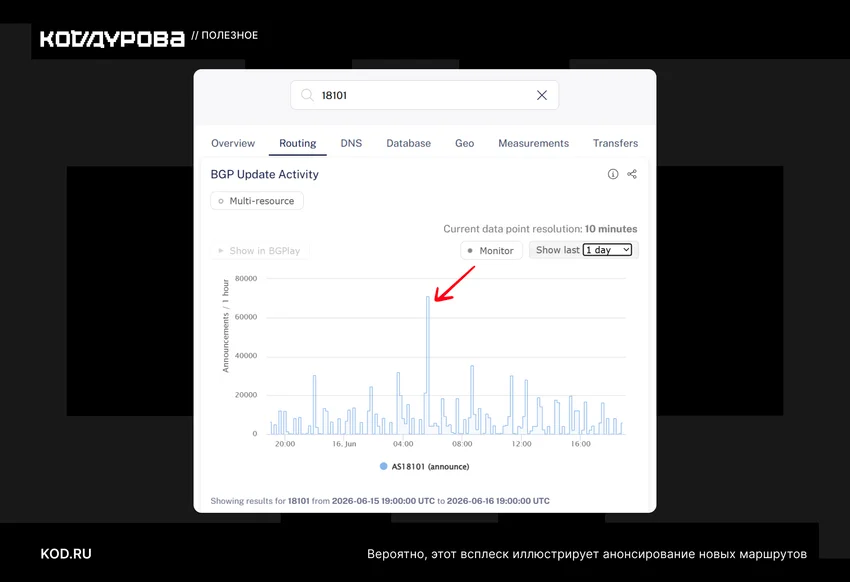Click the tallest spike in the chart
The width and height of the screenshot is (850, 582).
428,363
